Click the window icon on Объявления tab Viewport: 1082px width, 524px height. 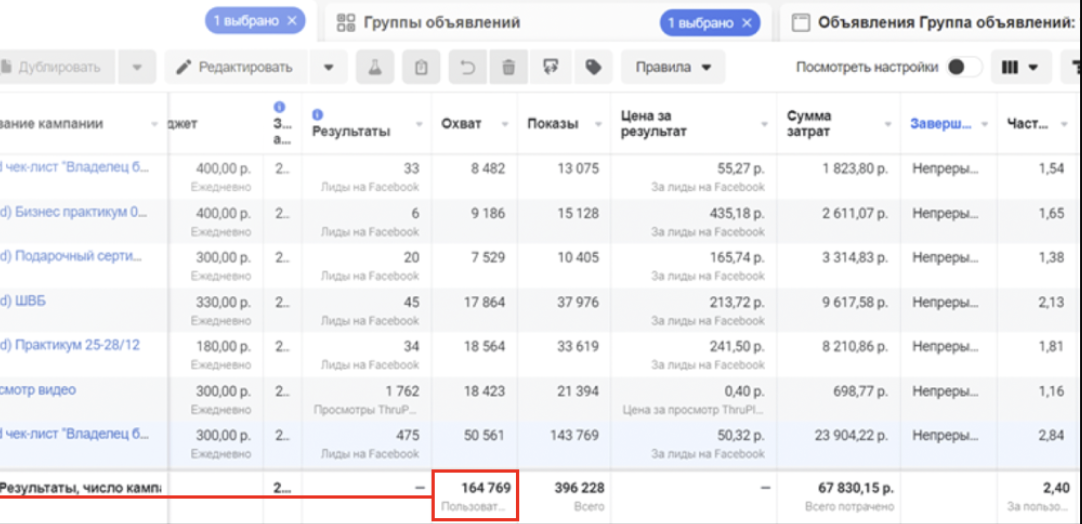[x=800, y=23]
